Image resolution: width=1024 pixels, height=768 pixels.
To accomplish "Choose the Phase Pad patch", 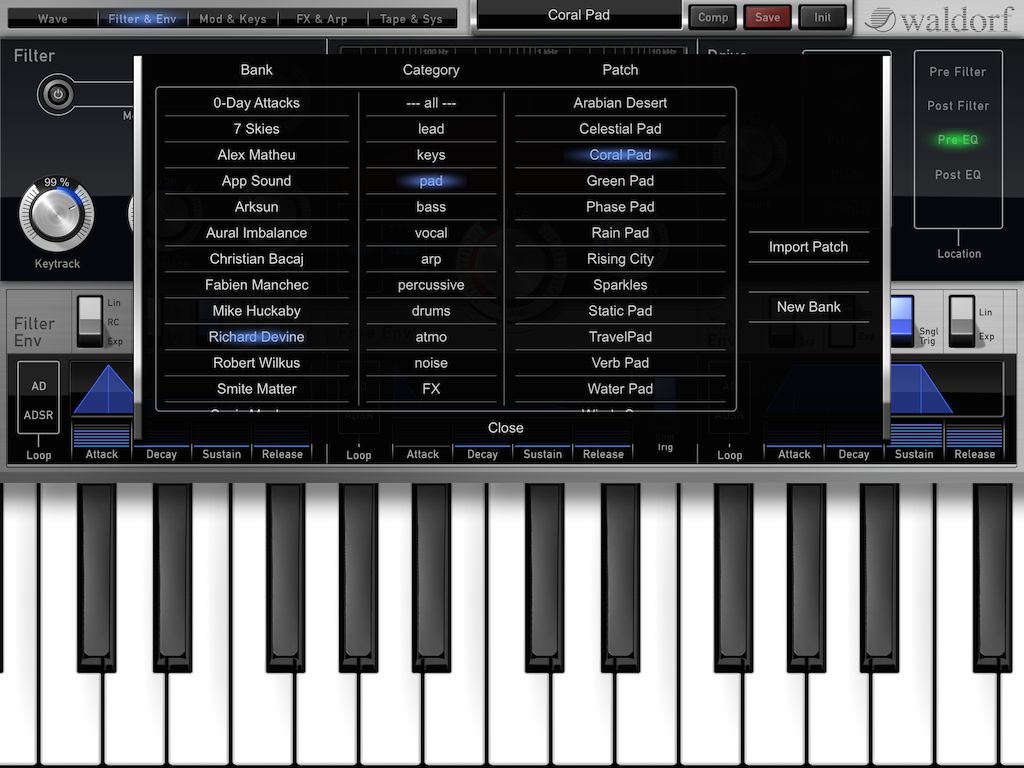I will coord(620,207).
